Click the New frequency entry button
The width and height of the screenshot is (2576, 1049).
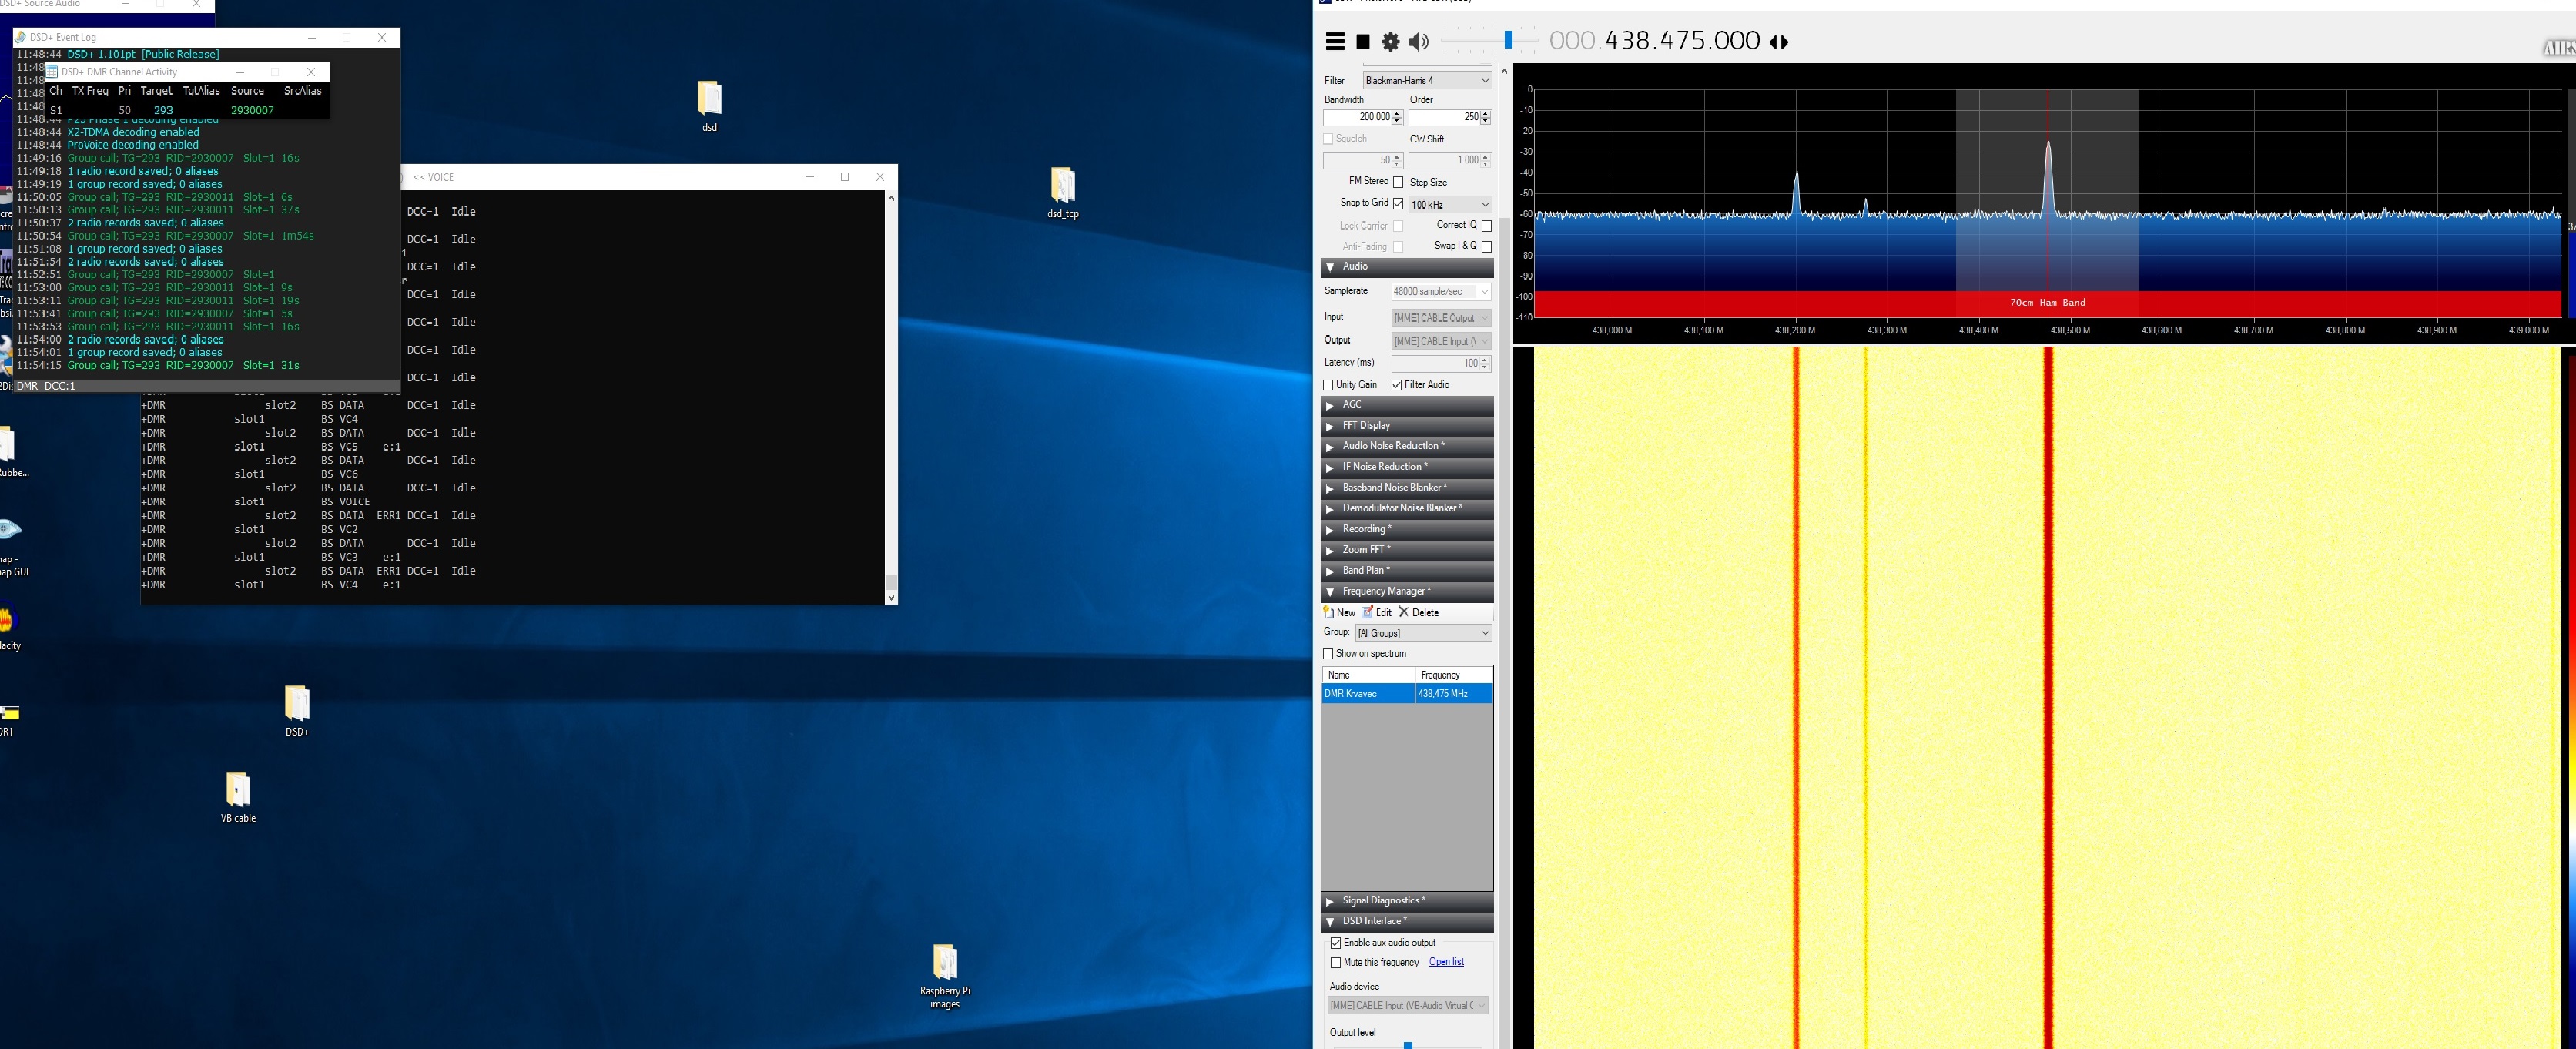point(1339,612)
